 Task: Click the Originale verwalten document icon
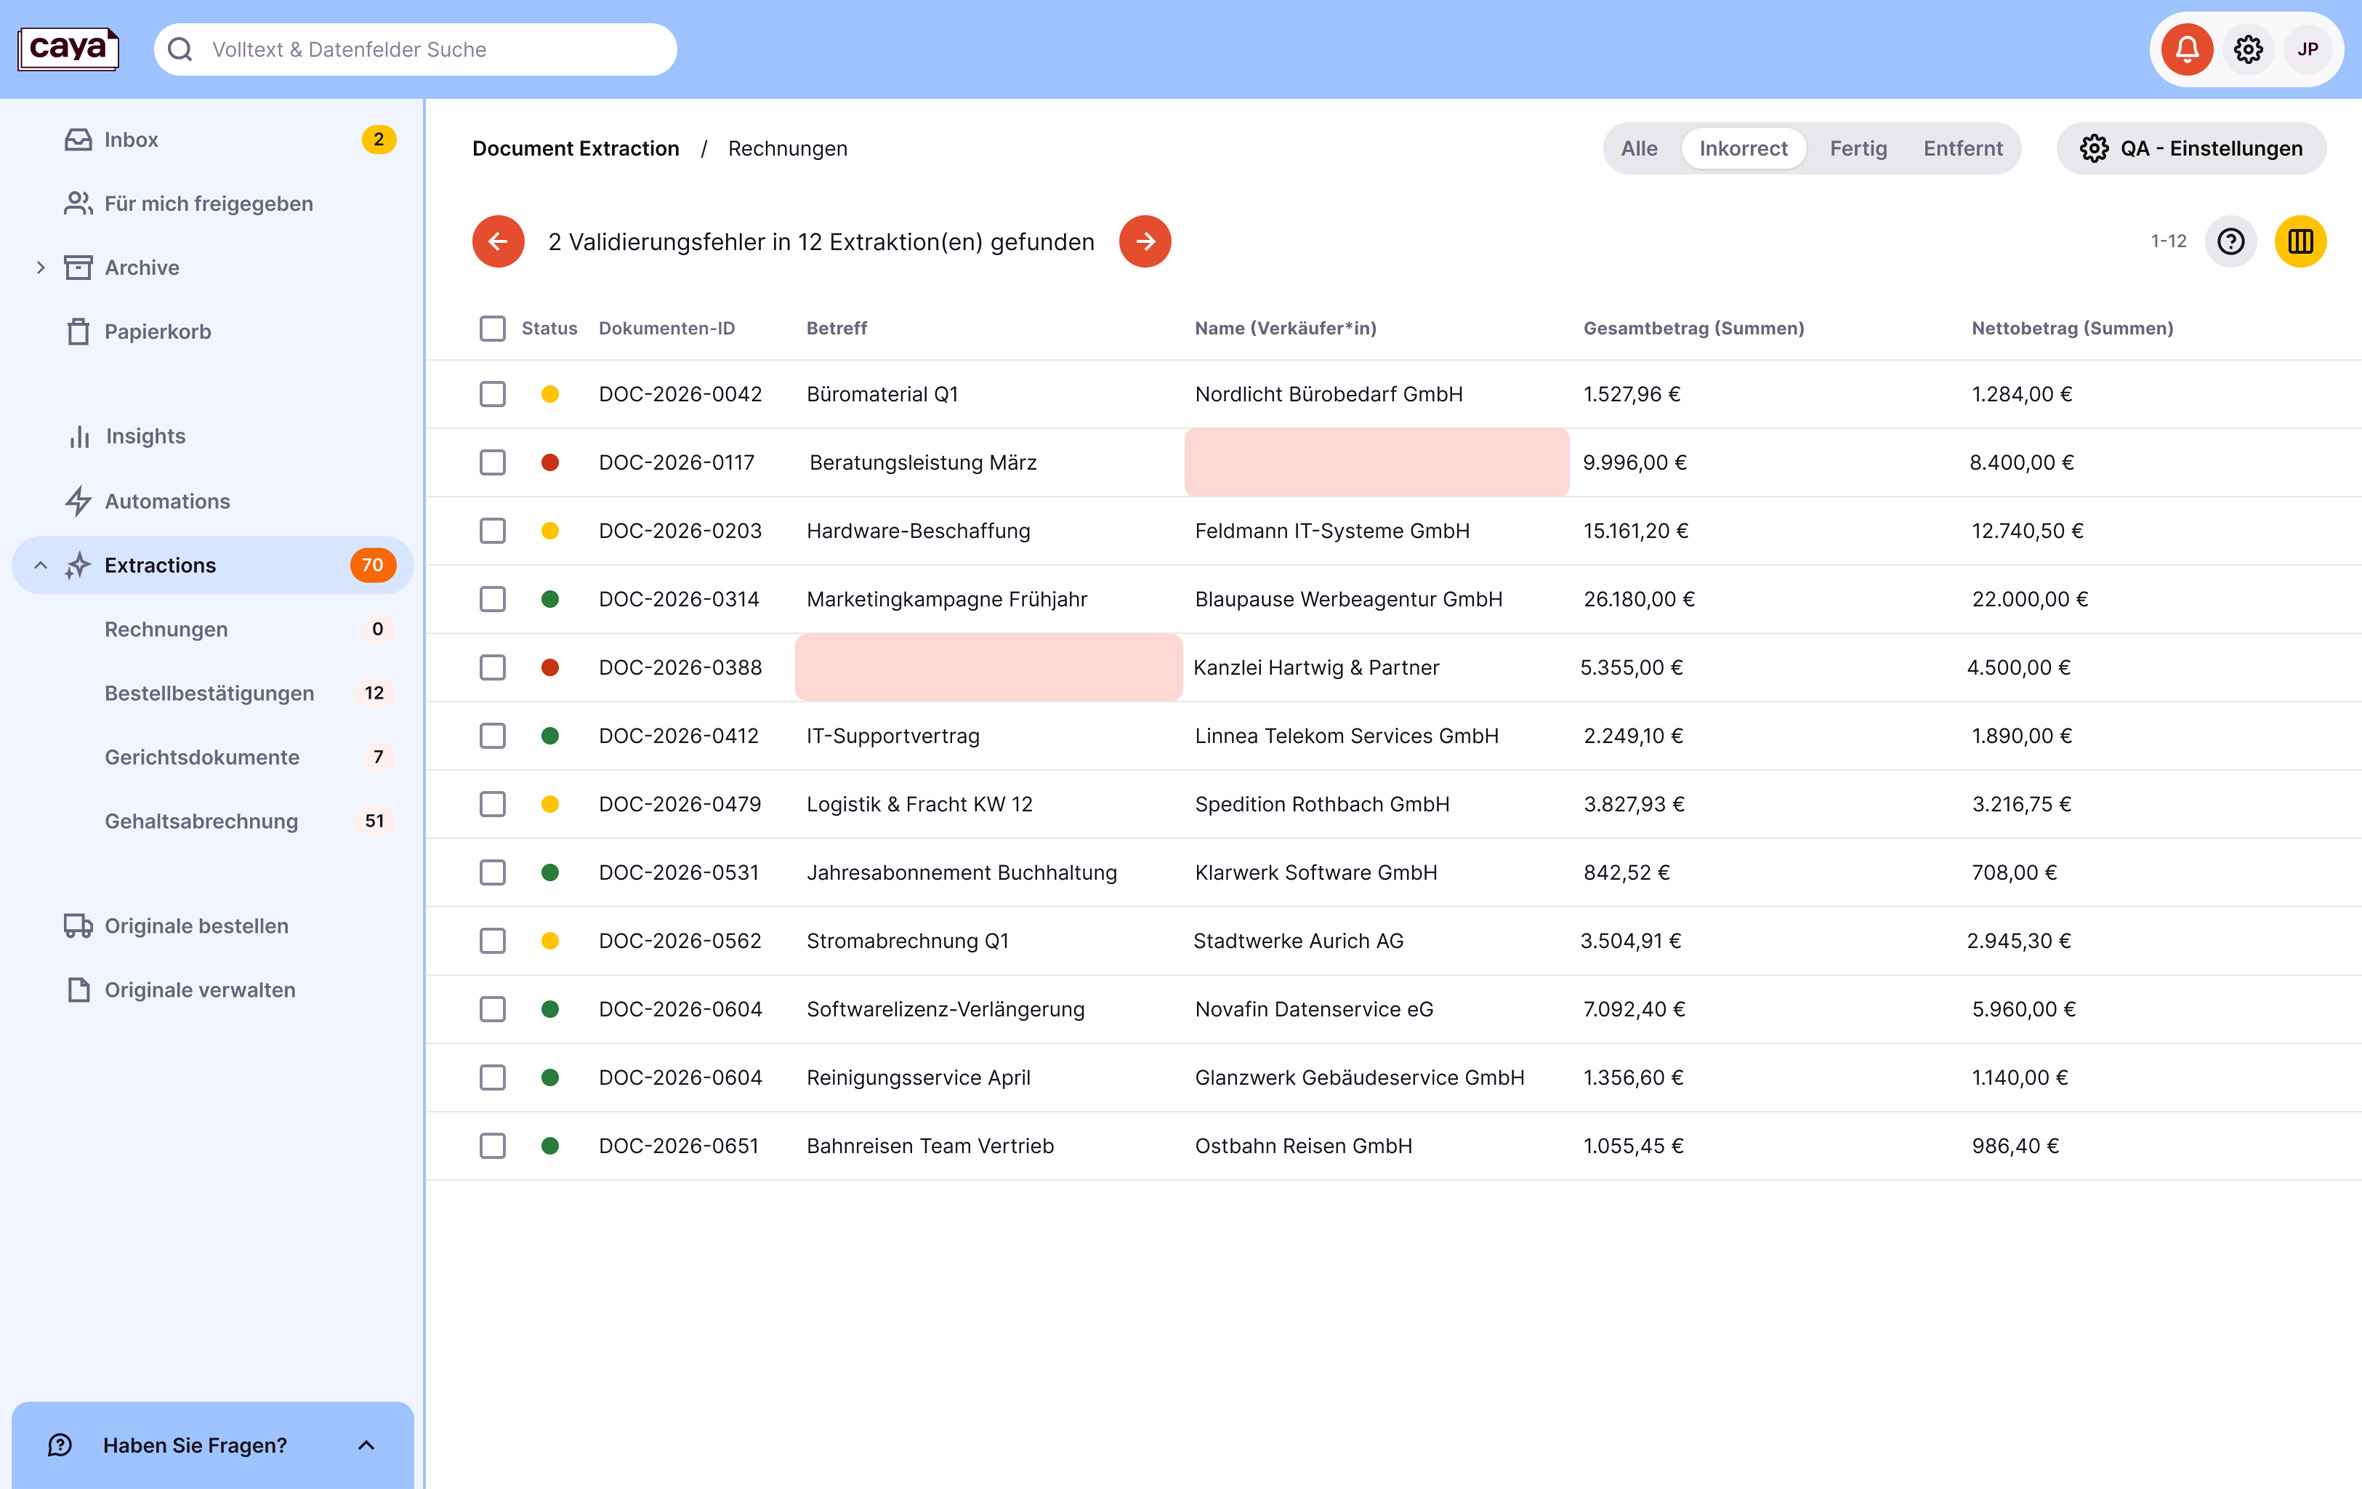pyautogui.click(x=78, y=990)
